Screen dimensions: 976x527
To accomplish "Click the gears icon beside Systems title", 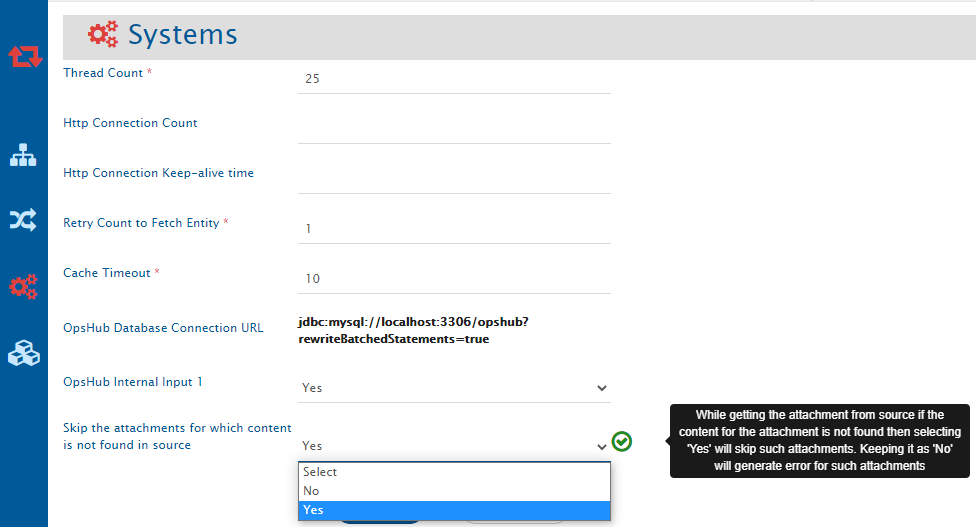I will (103, 35).
